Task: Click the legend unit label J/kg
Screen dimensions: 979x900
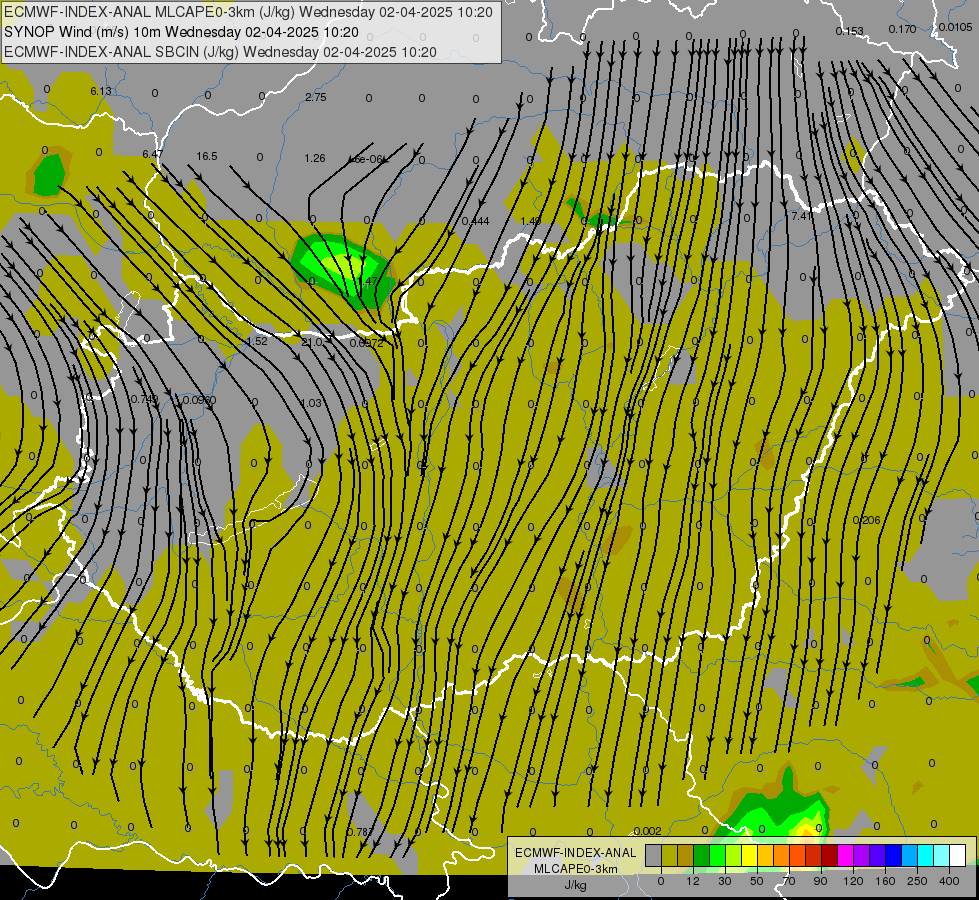Action: pos(575,885)
